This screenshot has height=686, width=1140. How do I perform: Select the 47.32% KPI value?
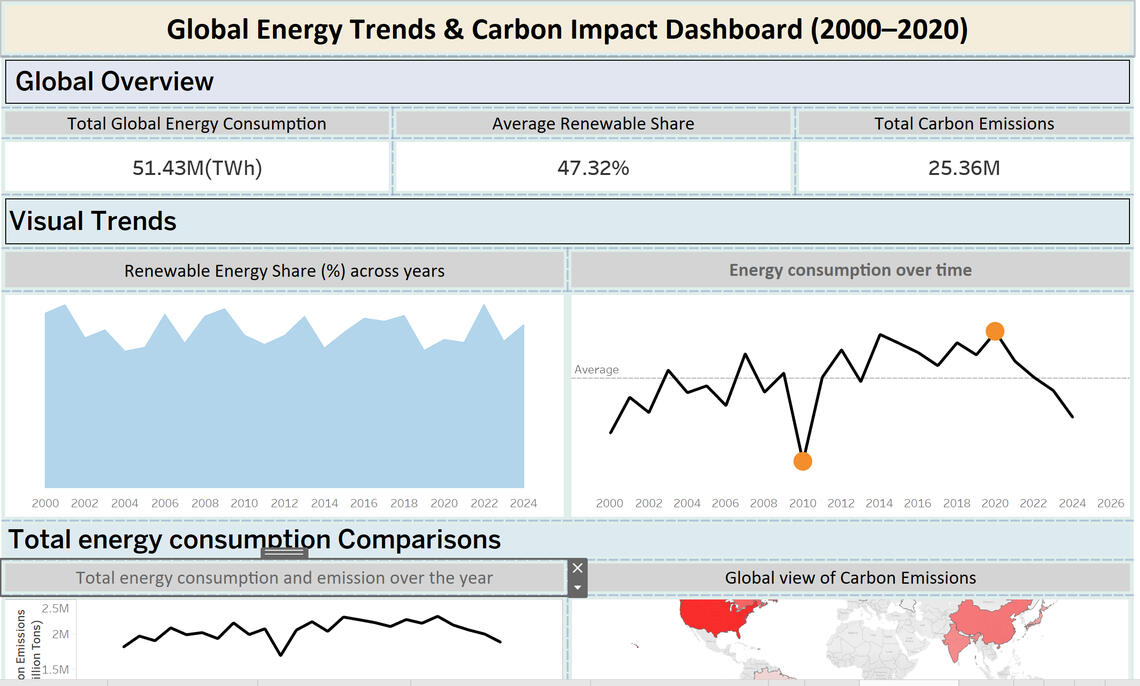tap(593, 168)
